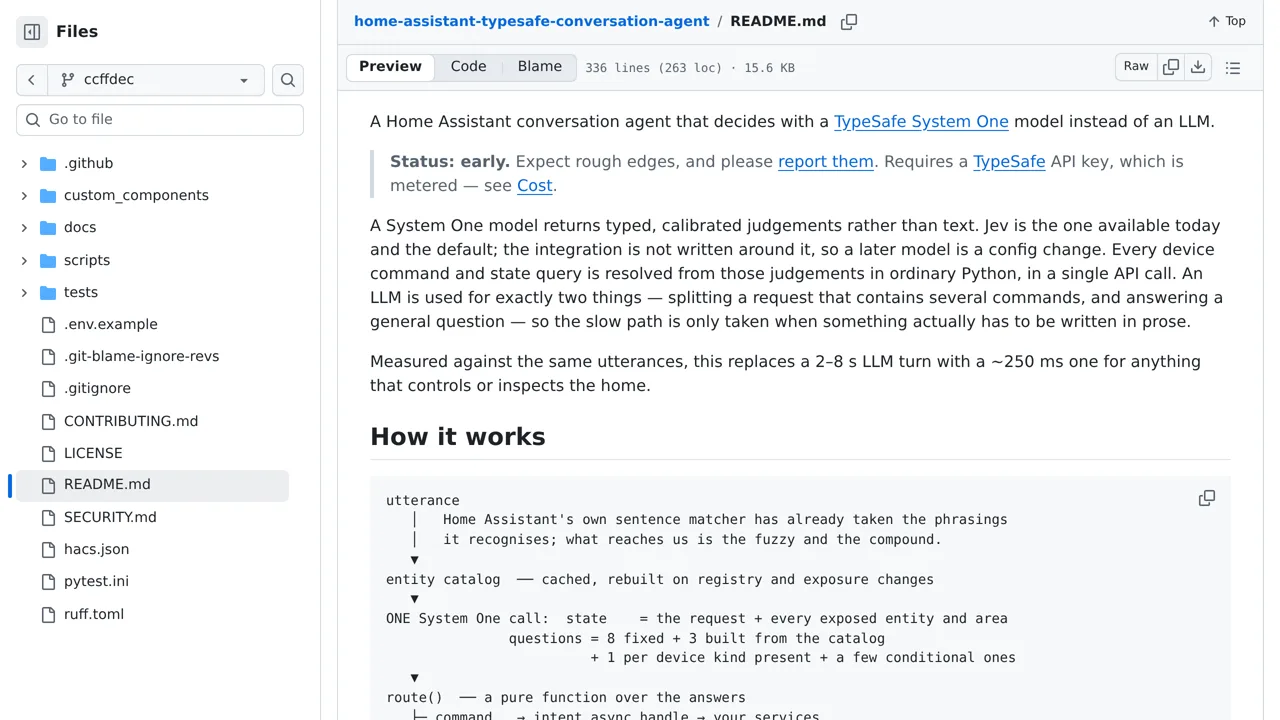Open the .gitignore file

97,388
